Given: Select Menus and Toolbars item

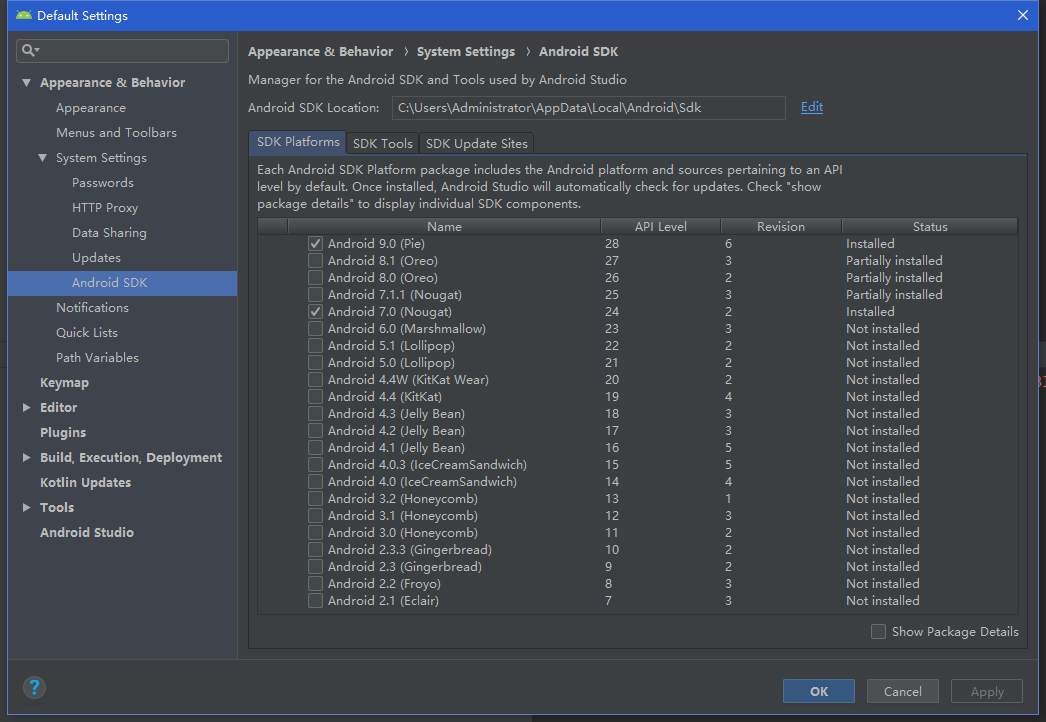Looking at the screenshot, I should (117, 133).
